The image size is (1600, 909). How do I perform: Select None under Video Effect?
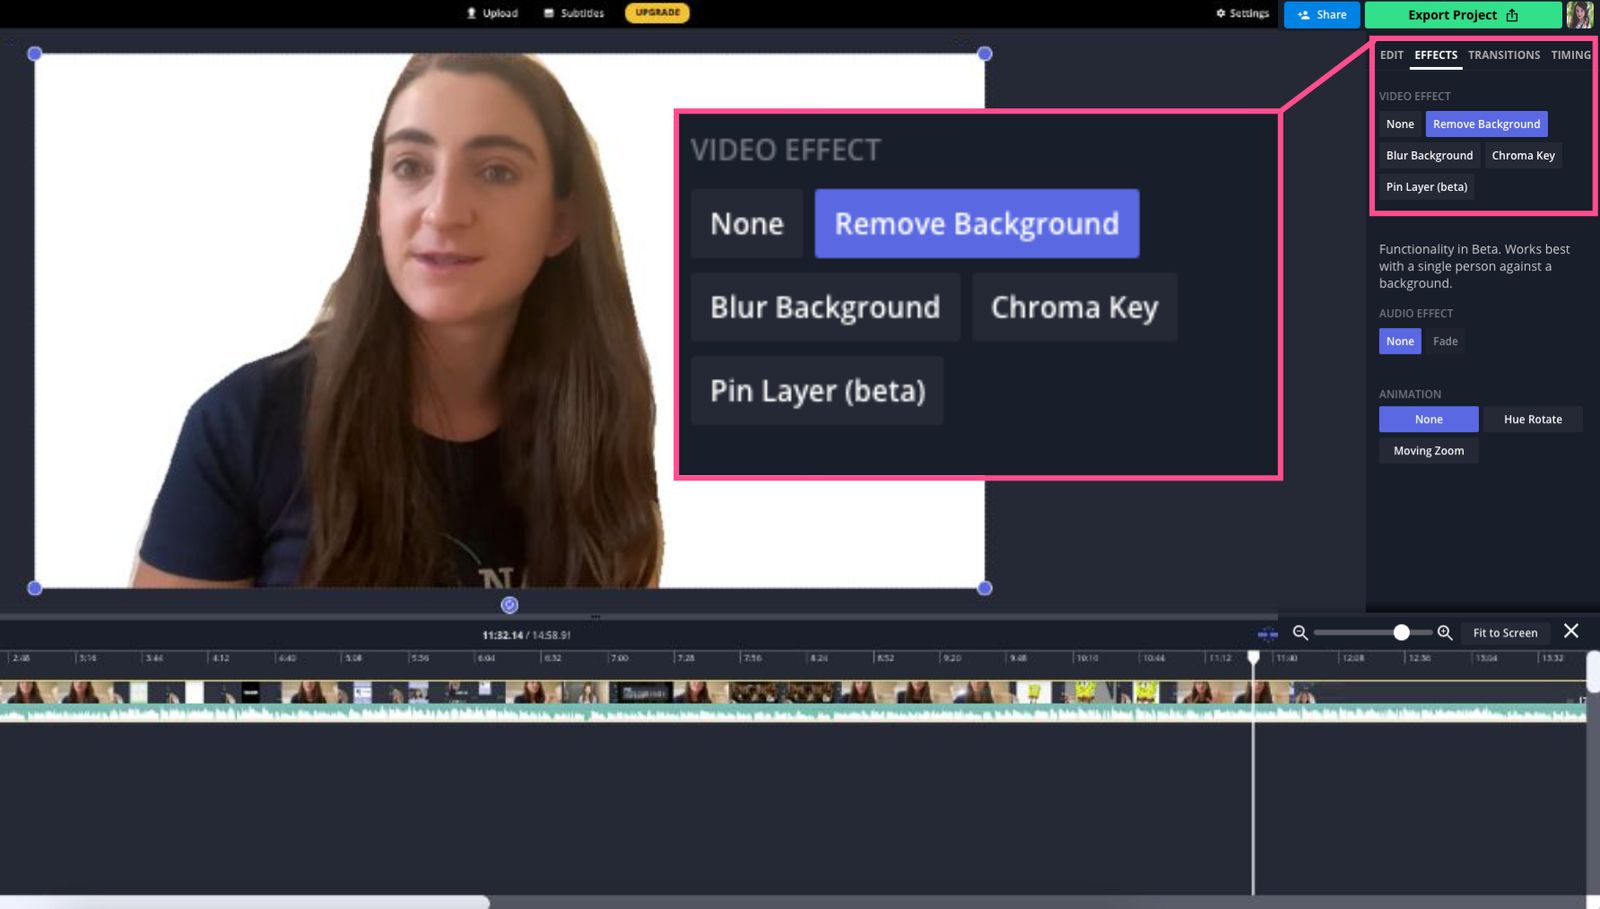coord(1399,124)
